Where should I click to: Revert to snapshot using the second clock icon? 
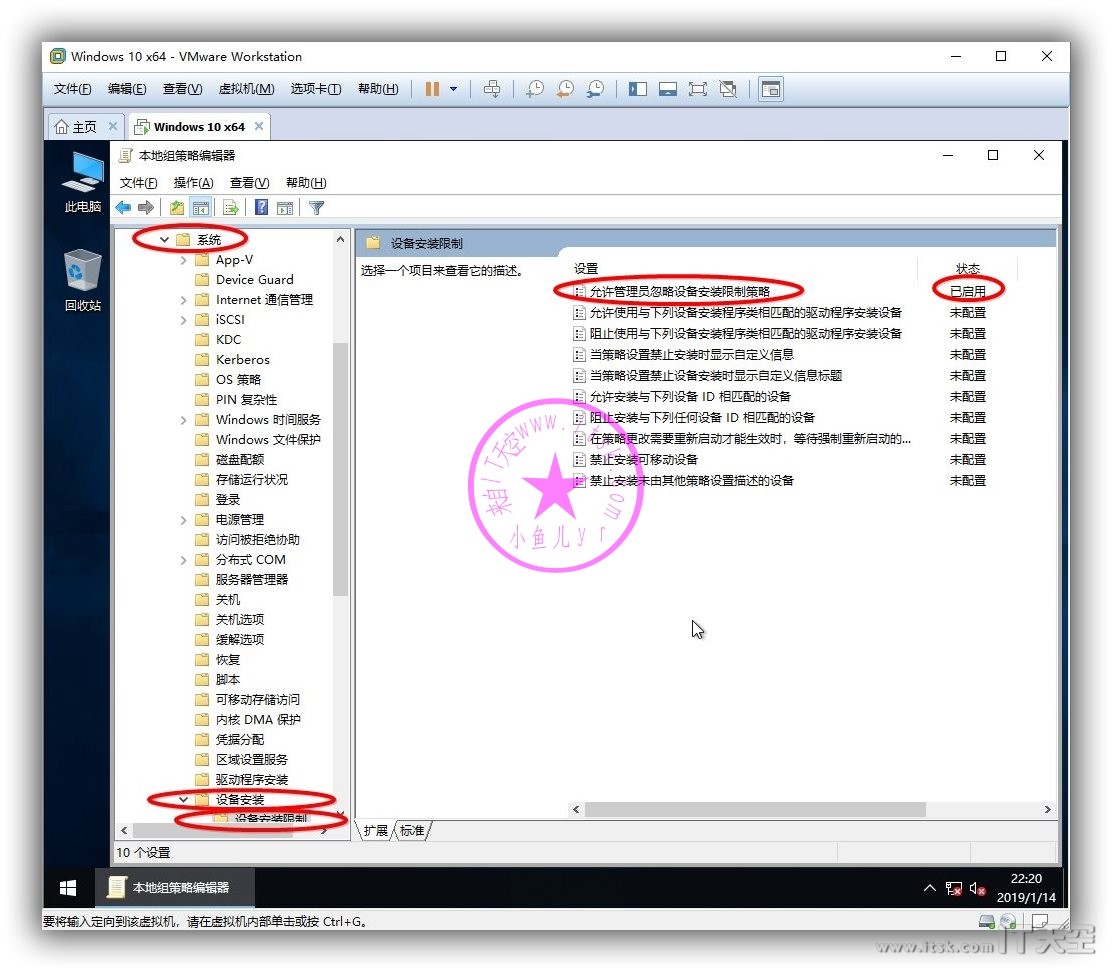[565, 89]
